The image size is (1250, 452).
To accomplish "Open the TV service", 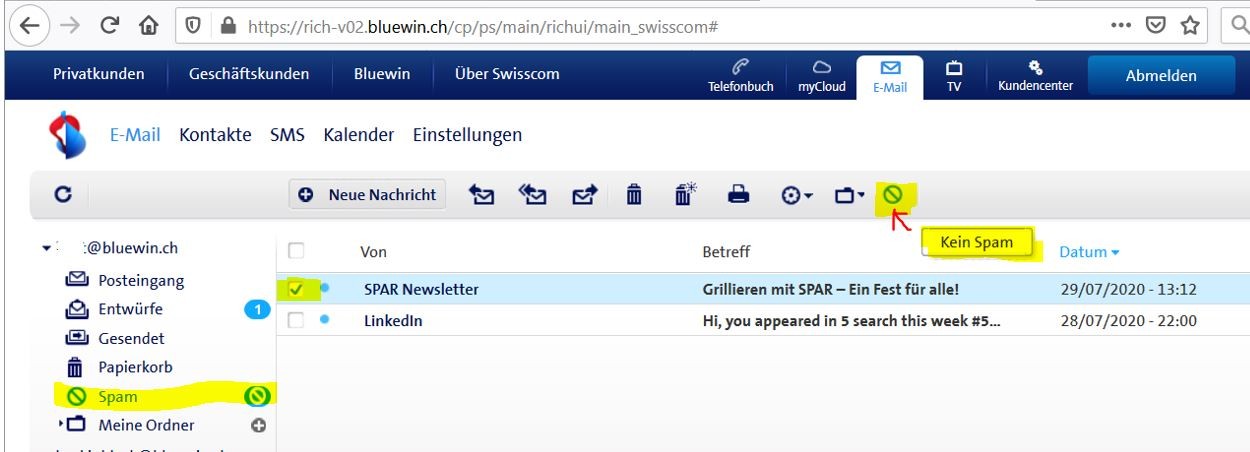I will [954, 76].
